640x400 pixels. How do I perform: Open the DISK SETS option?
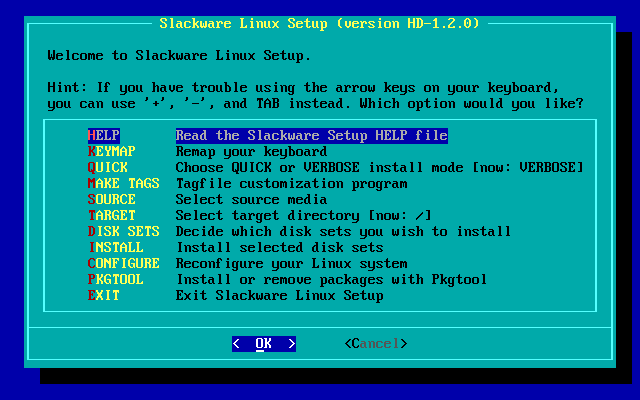pos(123,231)
